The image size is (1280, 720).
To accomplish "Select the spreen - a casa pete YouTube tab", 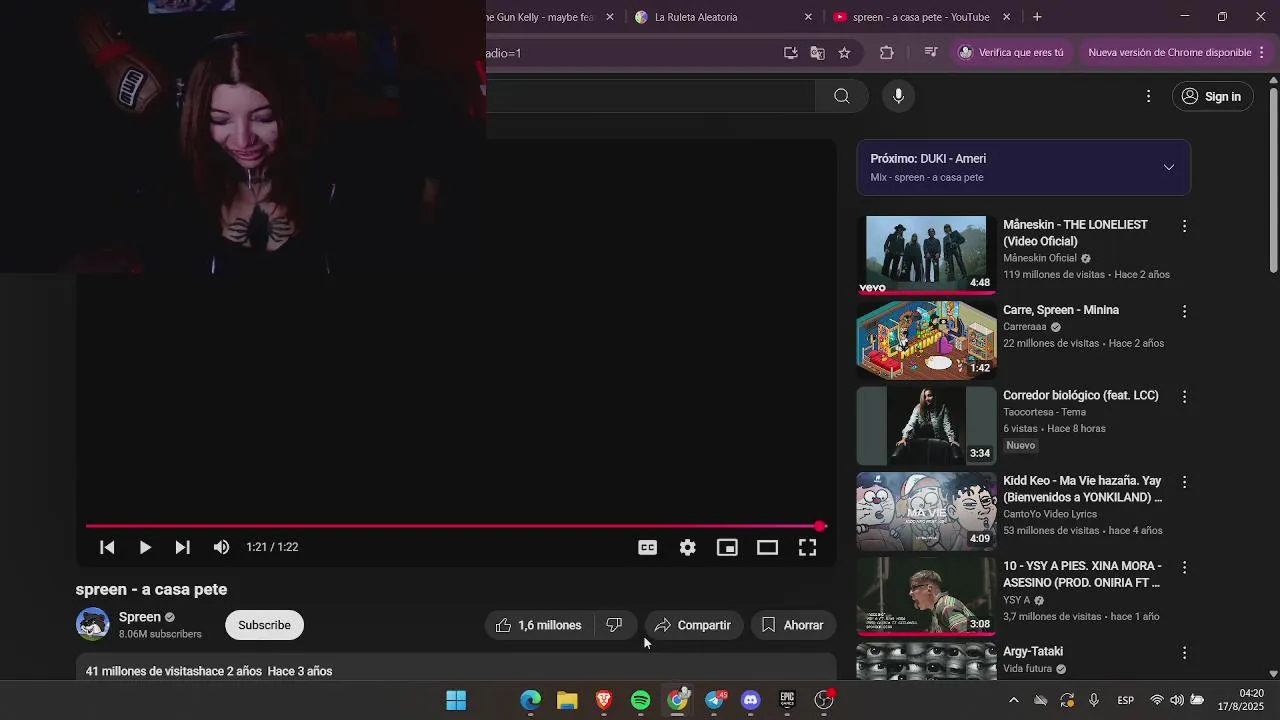I will click(921, 17).
